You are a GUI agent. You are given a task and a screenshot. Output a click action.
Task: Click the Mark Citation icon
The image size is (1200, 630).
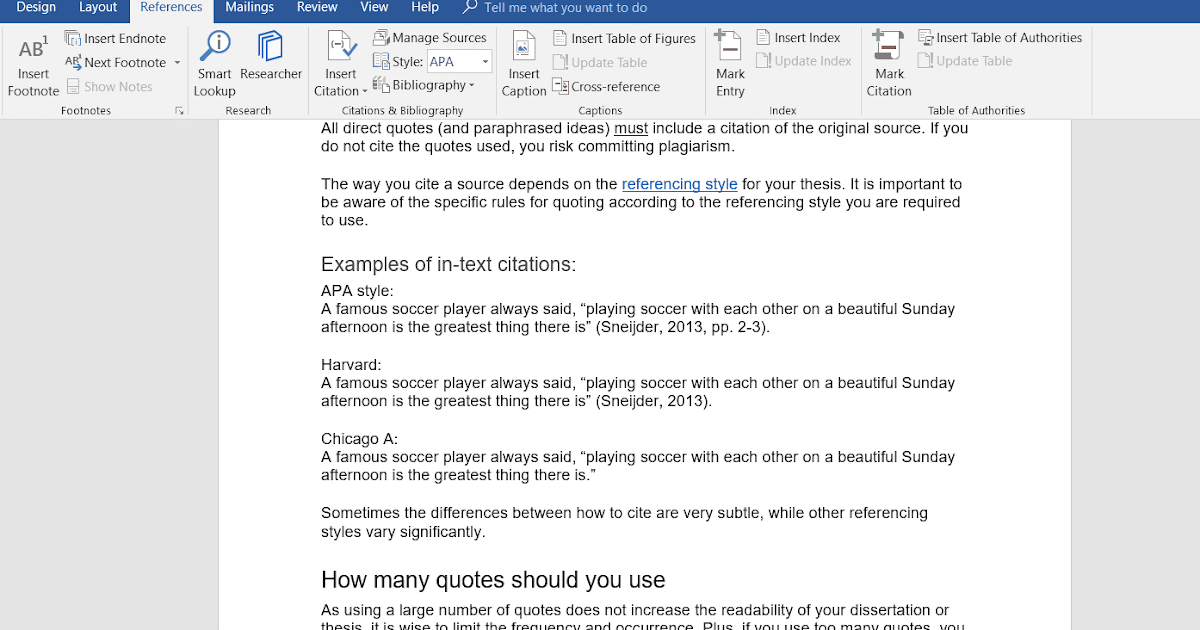889,47
